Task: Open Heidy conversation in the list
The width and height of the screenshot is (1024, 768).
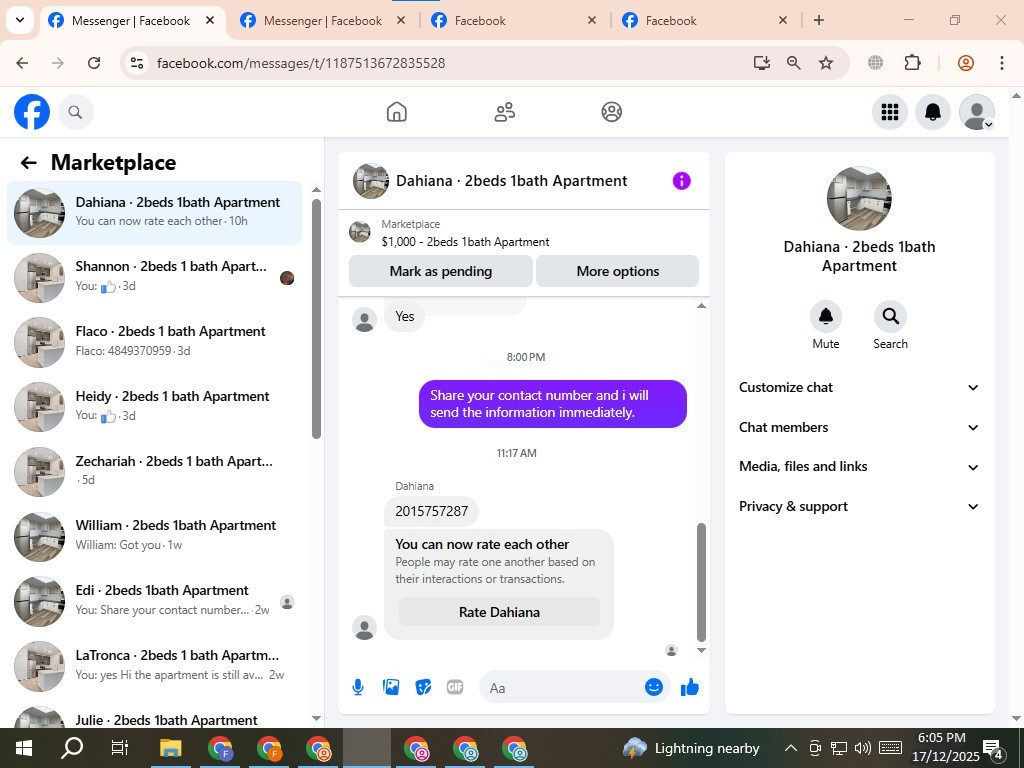Action: point(155,407)
